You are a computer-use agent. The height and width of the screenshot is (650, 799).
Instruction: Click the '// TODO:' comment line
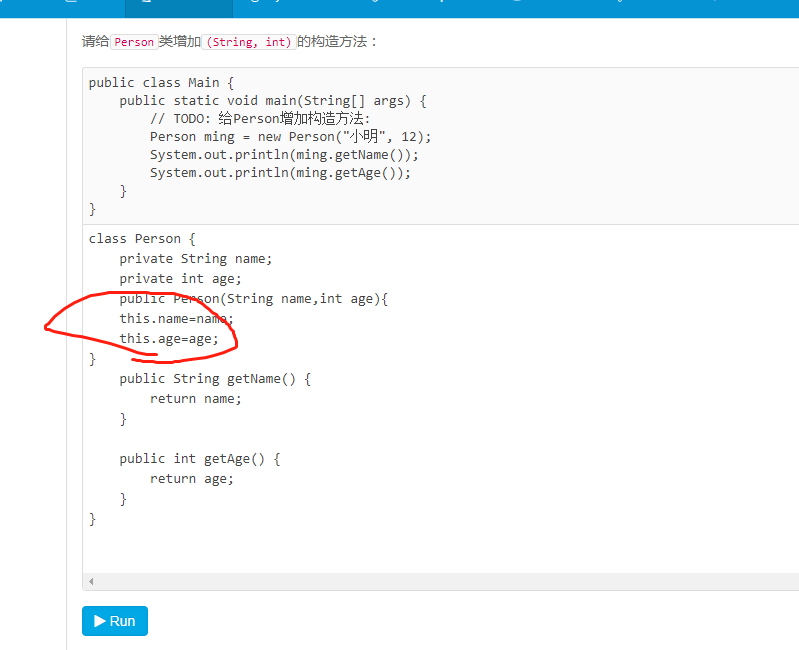point(260,119)
